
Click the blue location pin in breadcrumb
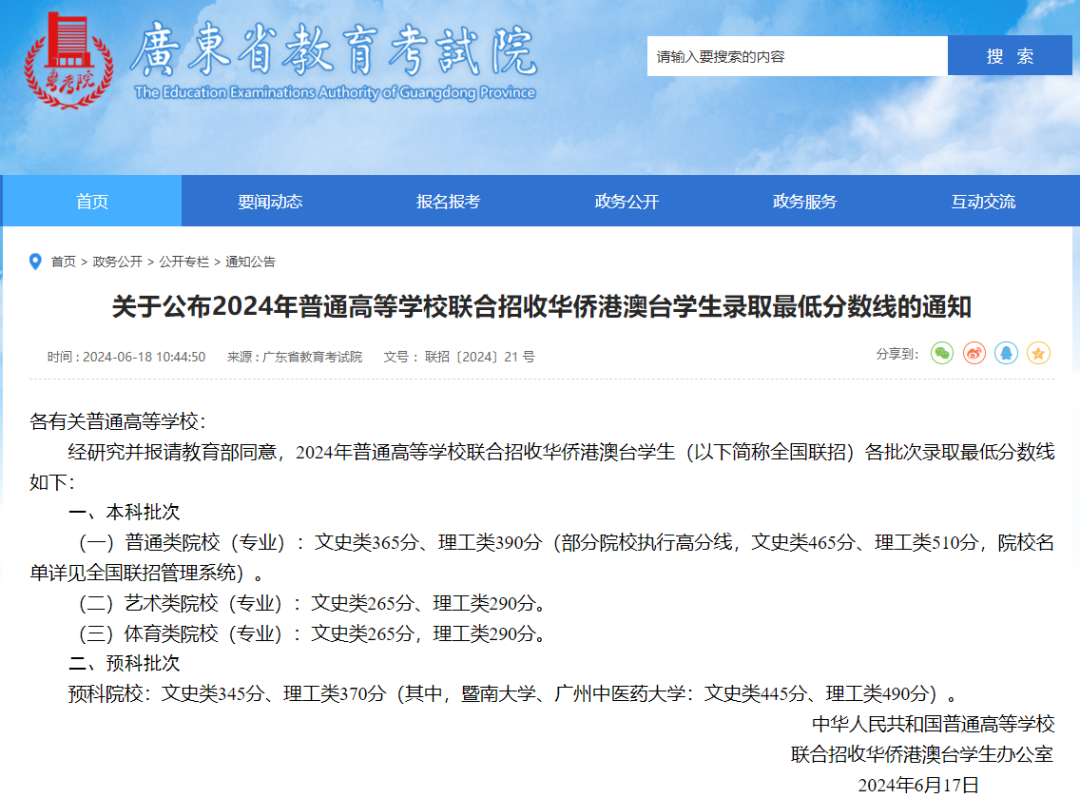(x=35, y=262)
